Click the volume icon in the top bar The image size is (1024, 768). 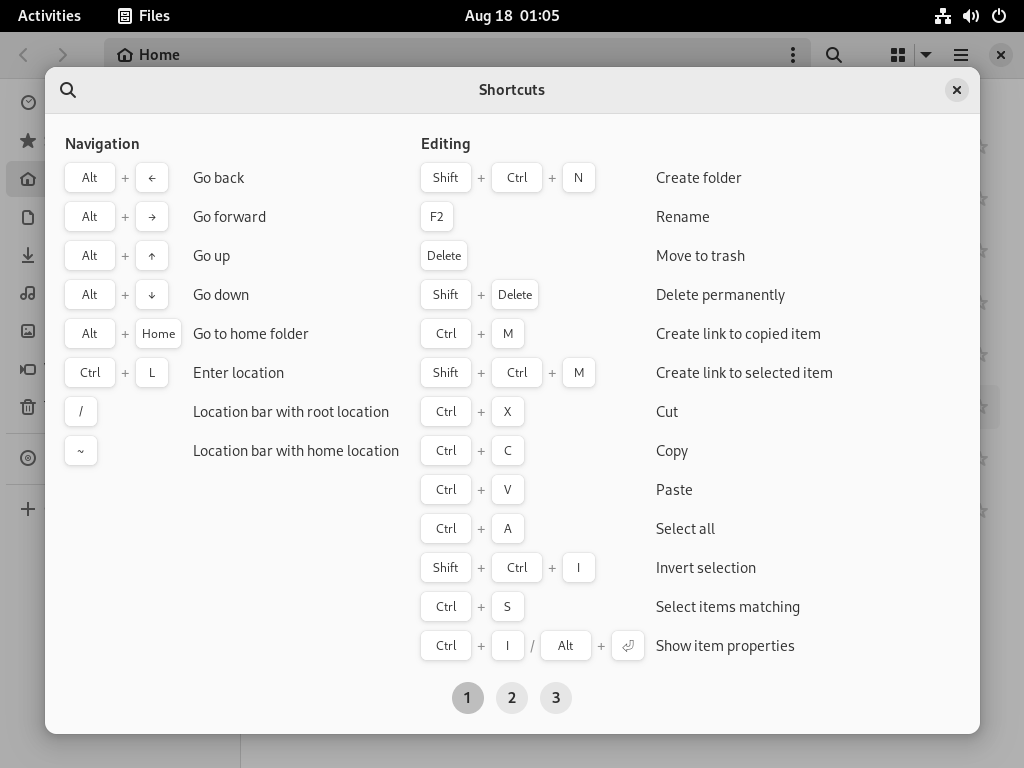971,16
